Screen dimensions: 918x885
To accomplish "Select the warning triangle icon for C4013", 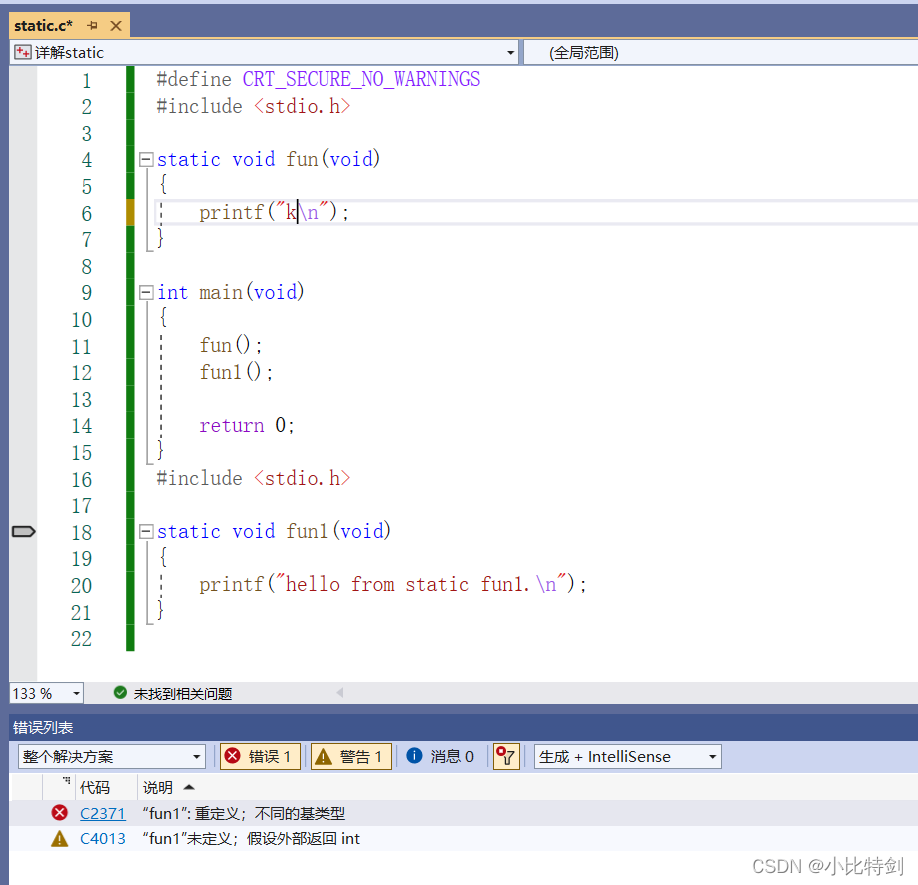I will pyautogui.click(x=59, y=839).
